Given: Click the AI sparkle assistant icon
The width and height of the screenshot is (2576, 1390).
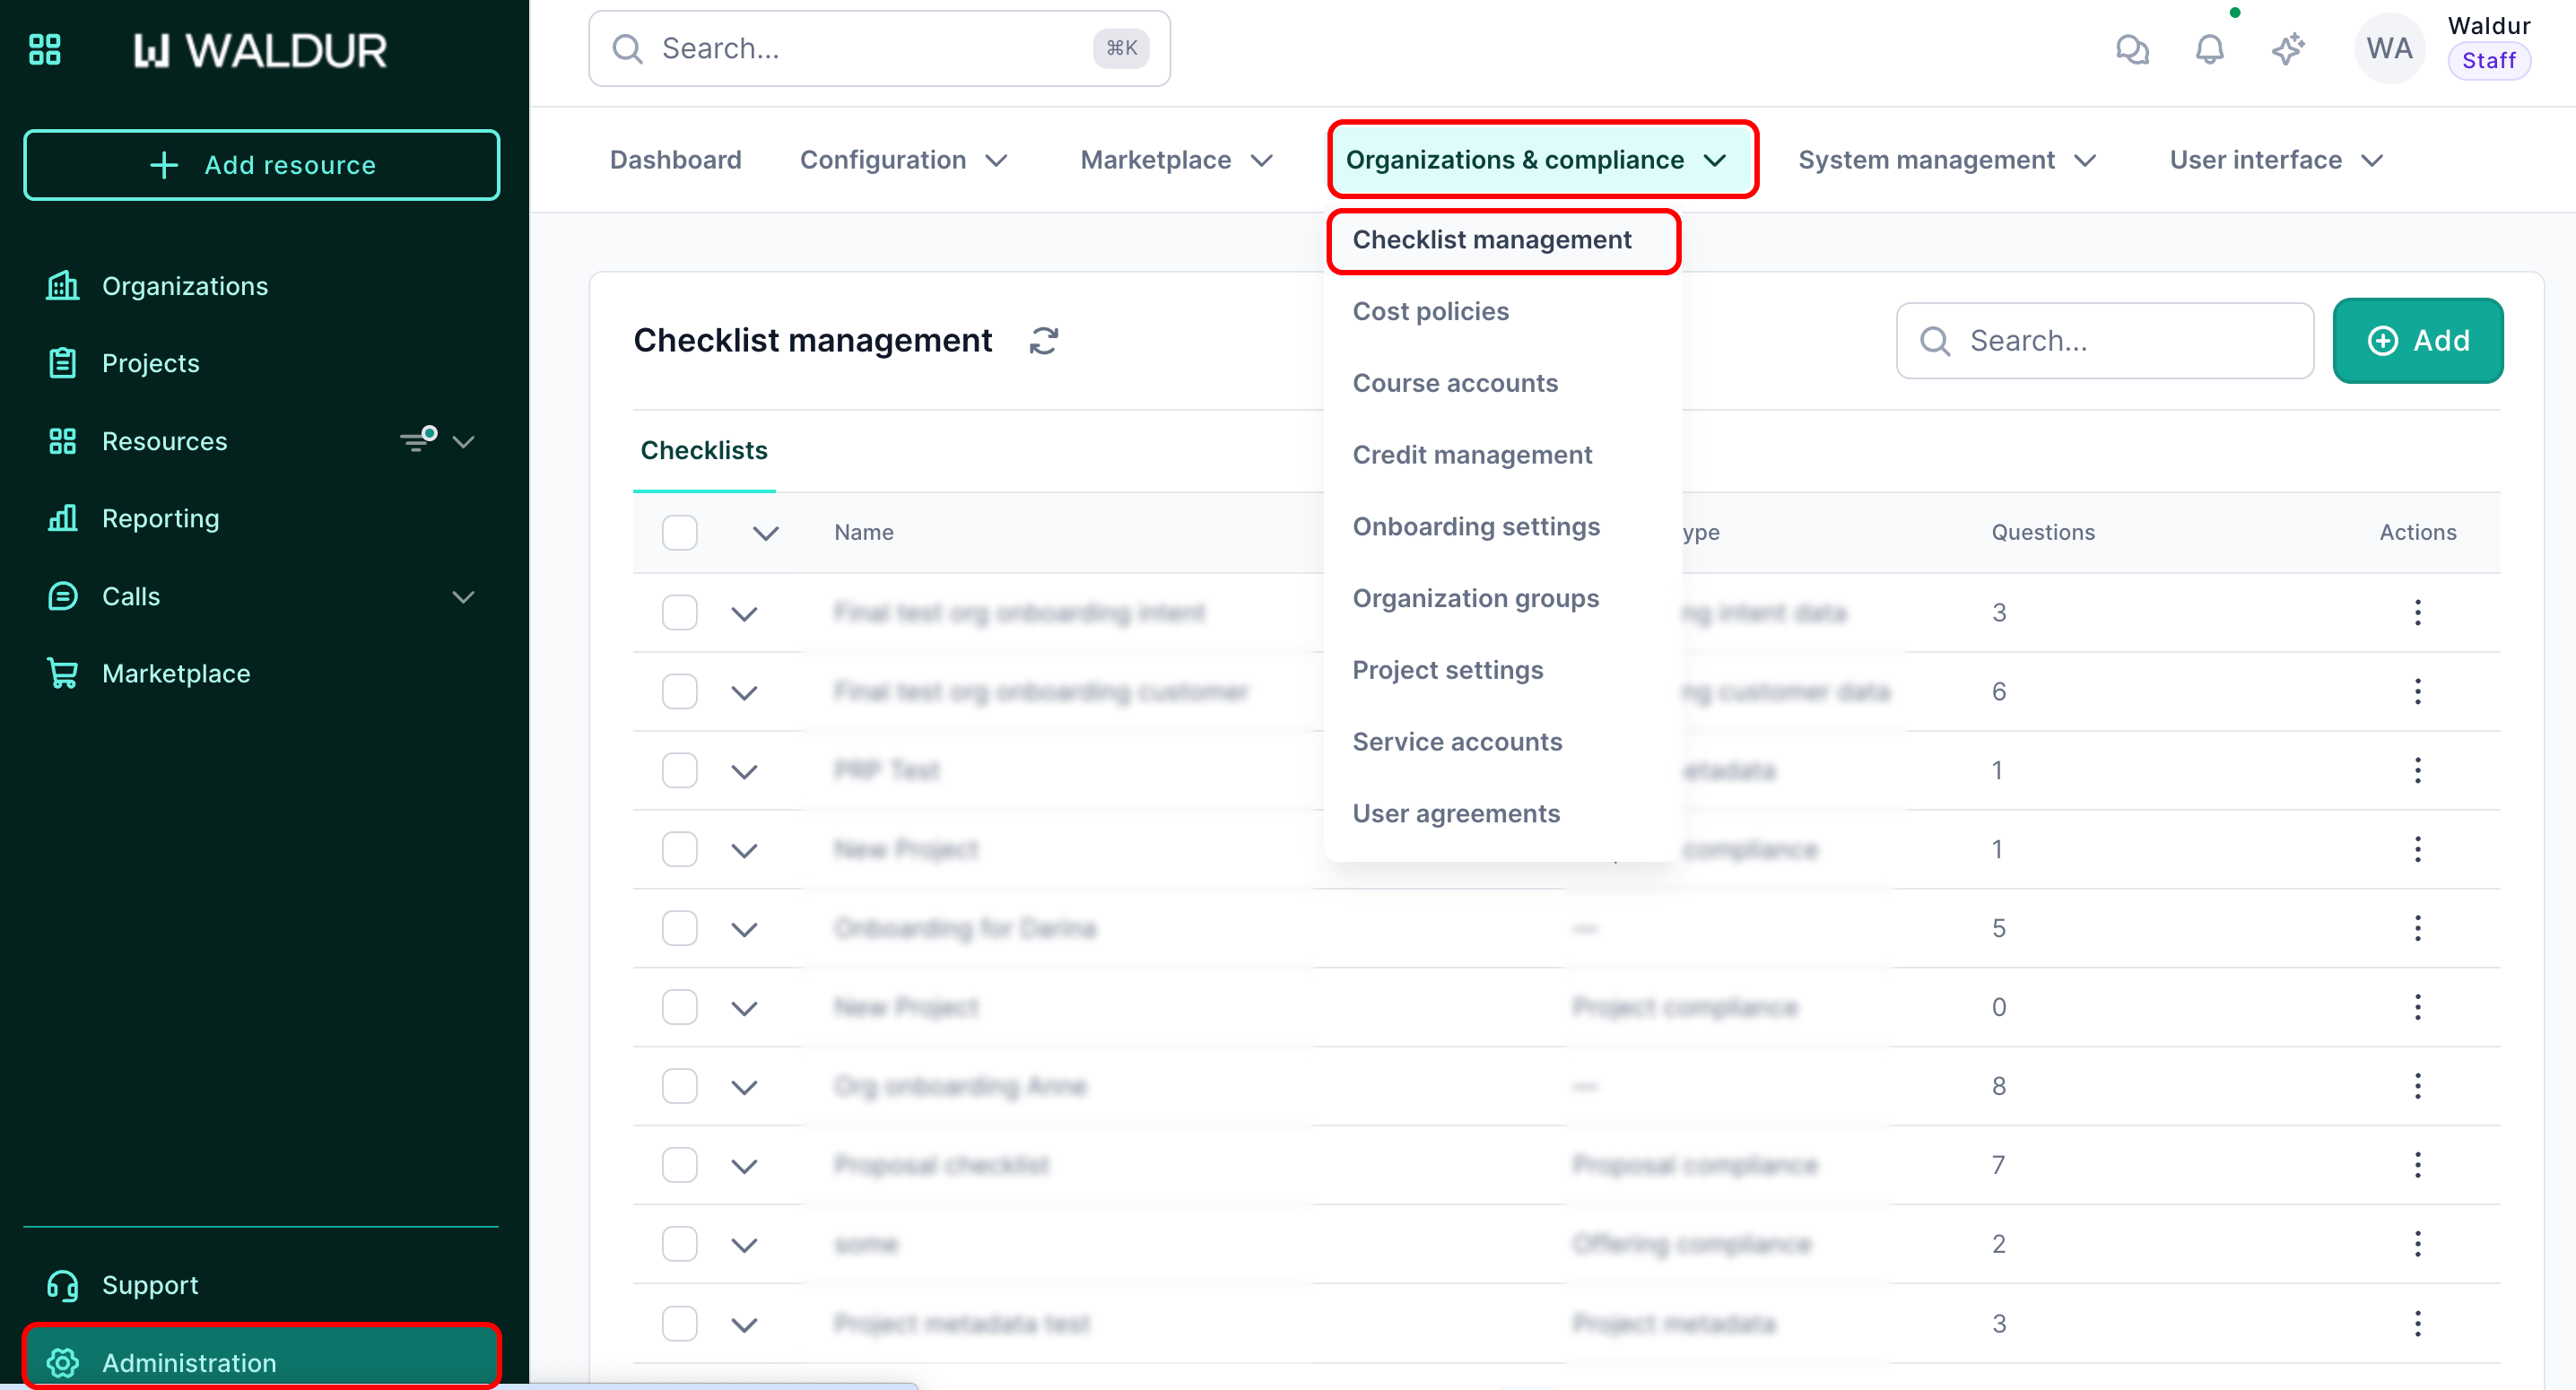Looking at the screenshot, I should pyautogui.click(x=2287, y=49).
